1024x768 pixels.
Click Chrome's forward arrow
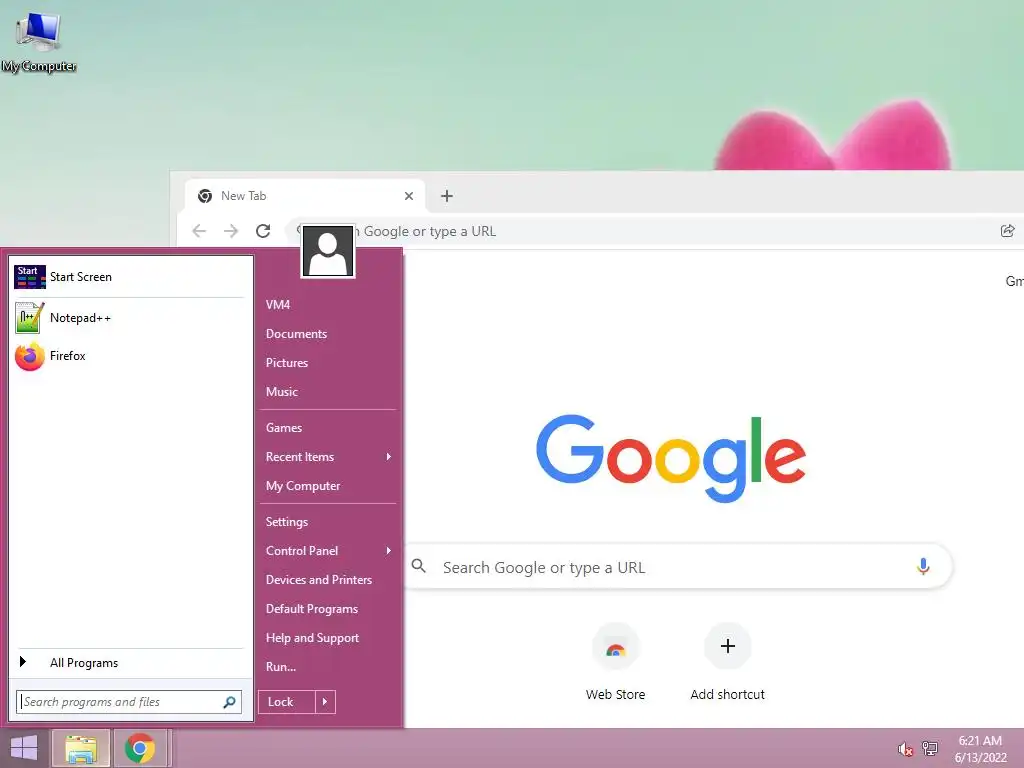pos(231,231)
